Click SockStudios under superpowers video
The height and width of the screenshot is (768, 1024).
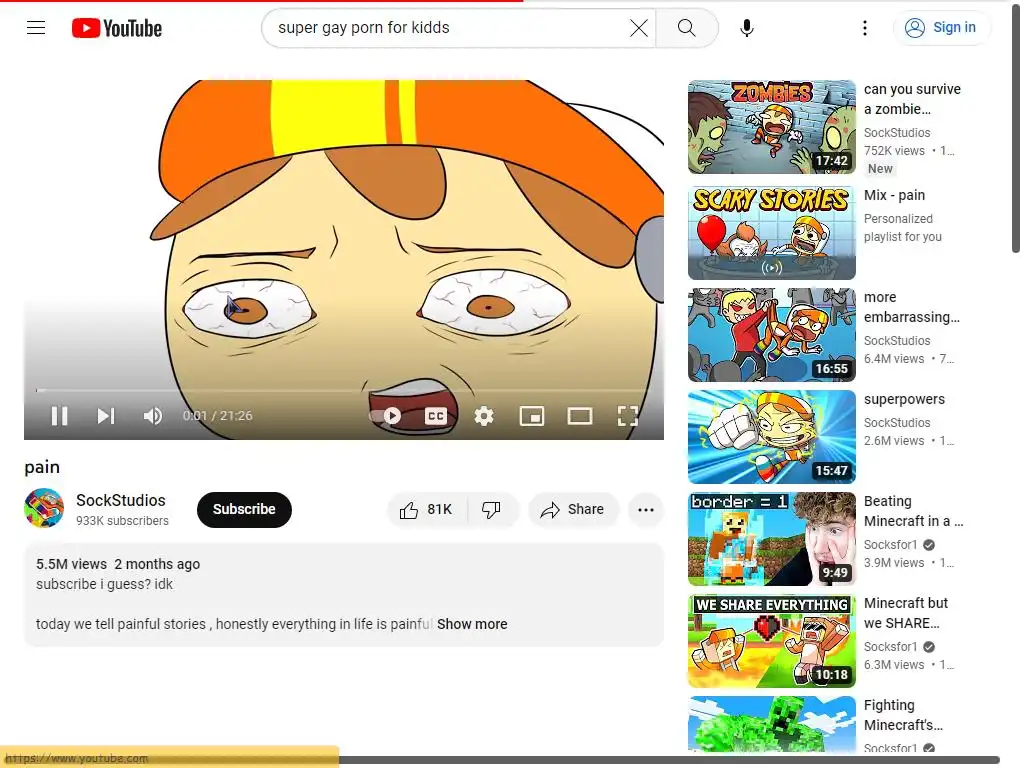tap(897, 423)
